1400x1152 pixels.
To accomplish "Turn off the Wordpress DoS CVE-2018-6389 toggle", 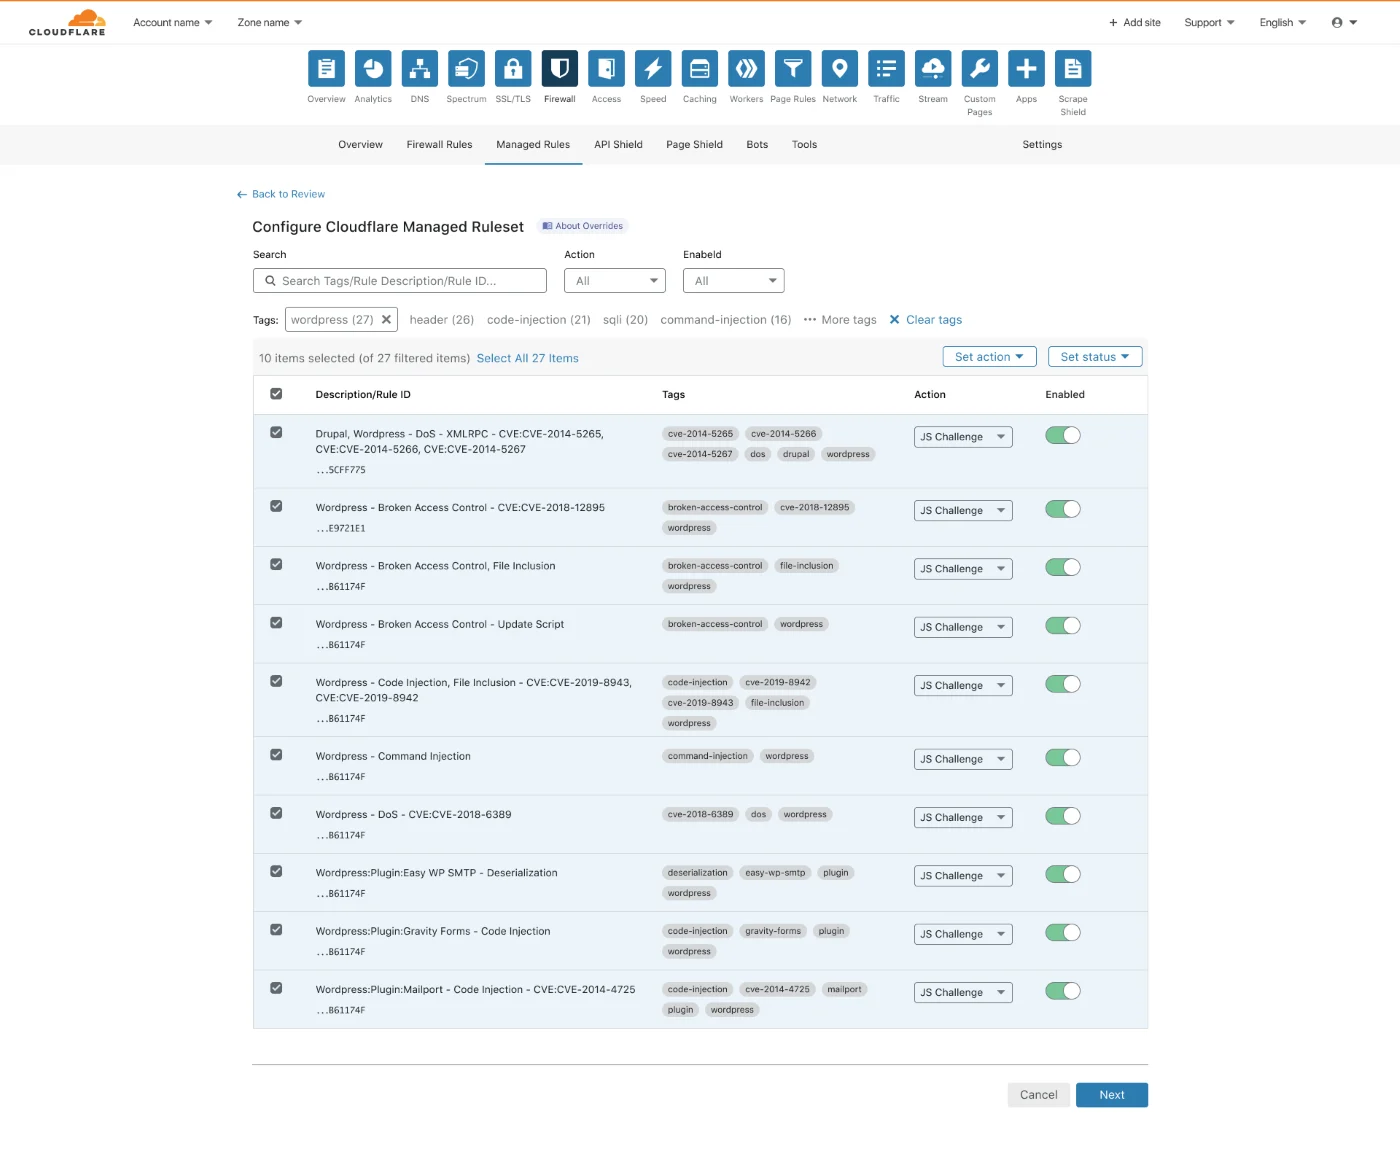I will 1063,816.
